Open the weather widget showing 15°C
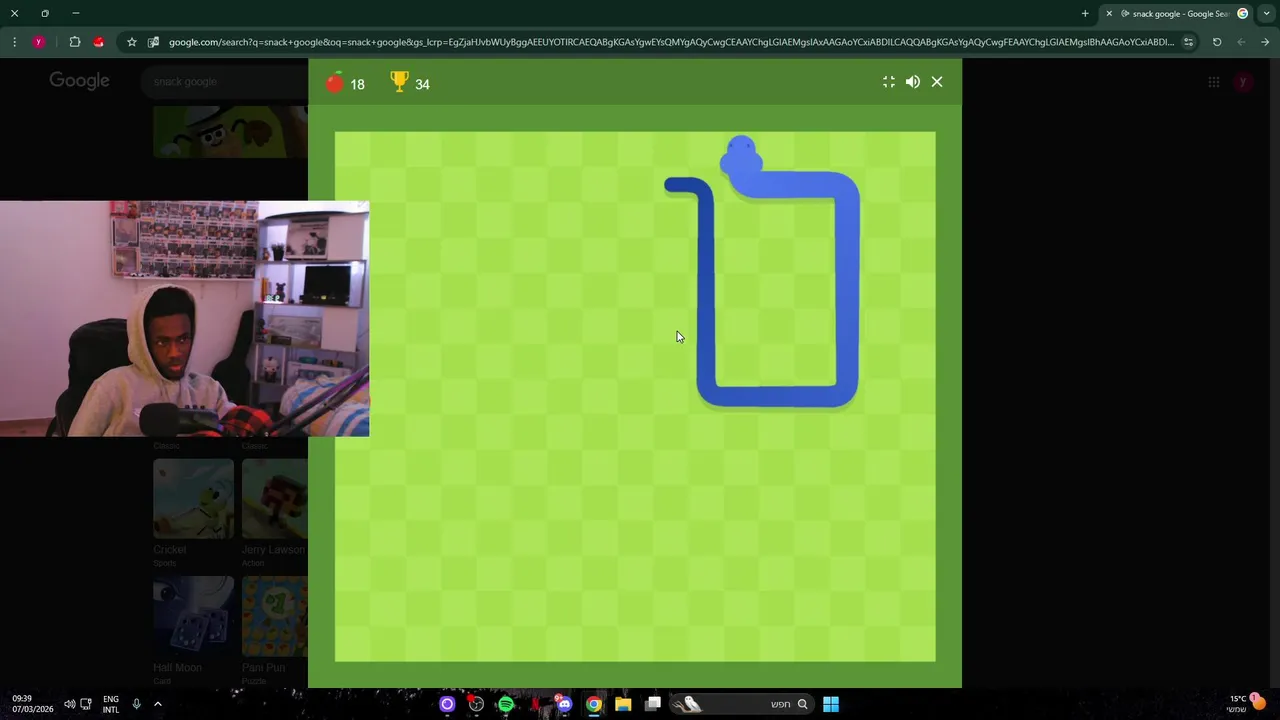Image resolution: width=1280 pixels, height=720 pixels. pyautogui.click(x=1247, y=703)
